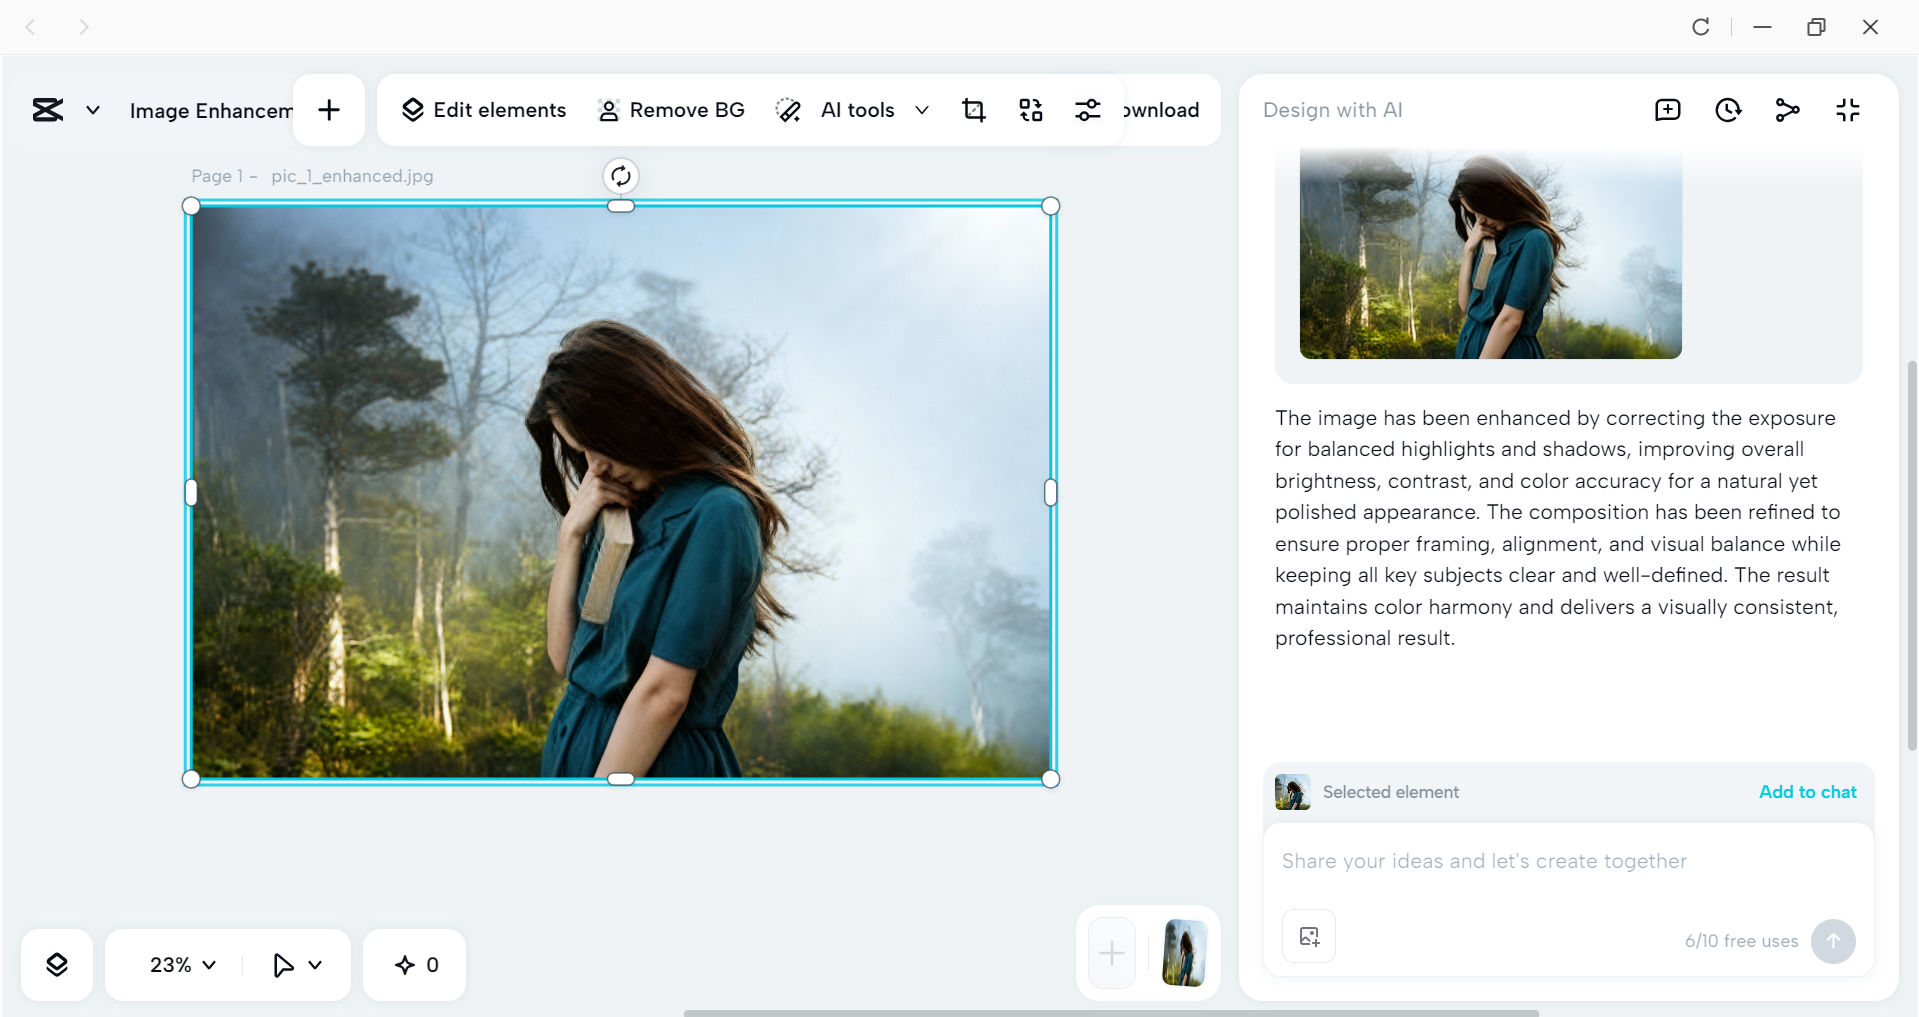The image size is (1919, 1017).
Task: Click the Add to chat toggle
Action: click(x=1806, y=791)
